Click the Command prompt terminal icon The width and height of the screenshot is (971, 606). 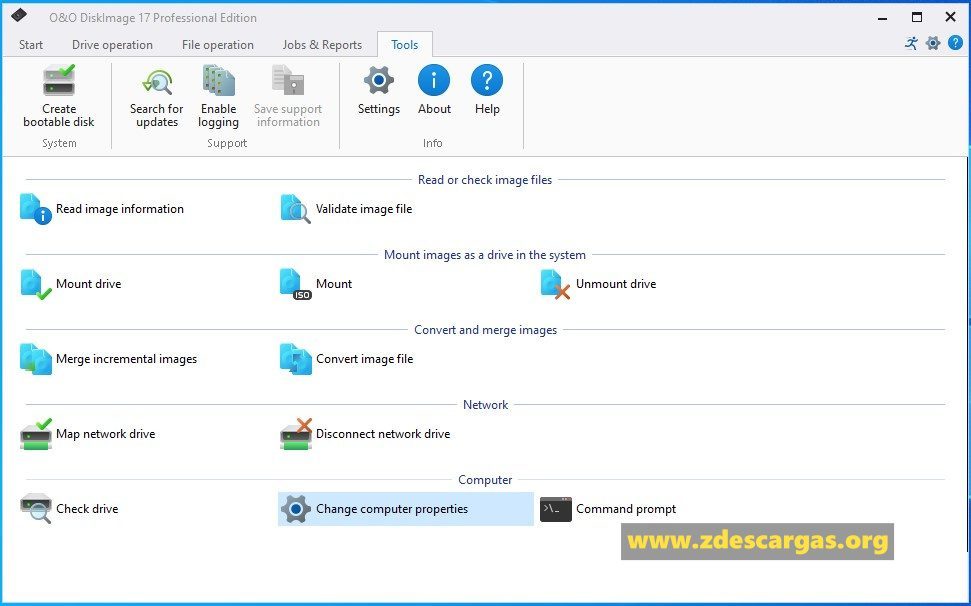click(x=555, y=509)
